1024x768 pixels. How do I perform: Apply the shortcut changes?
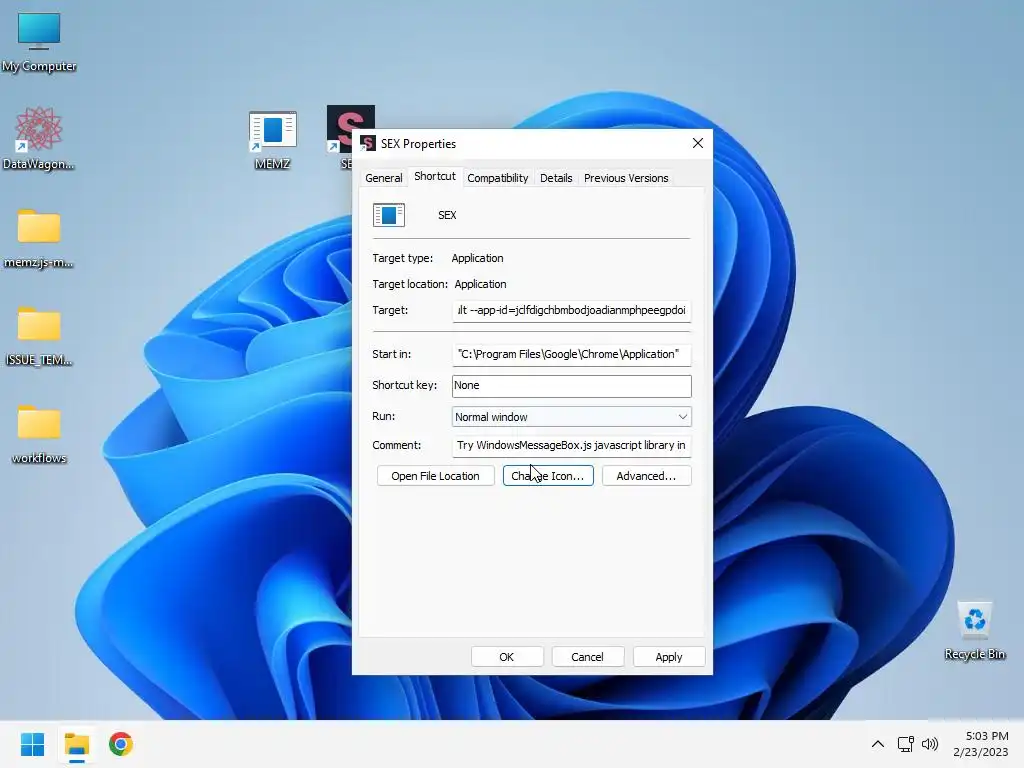(669, 657)
